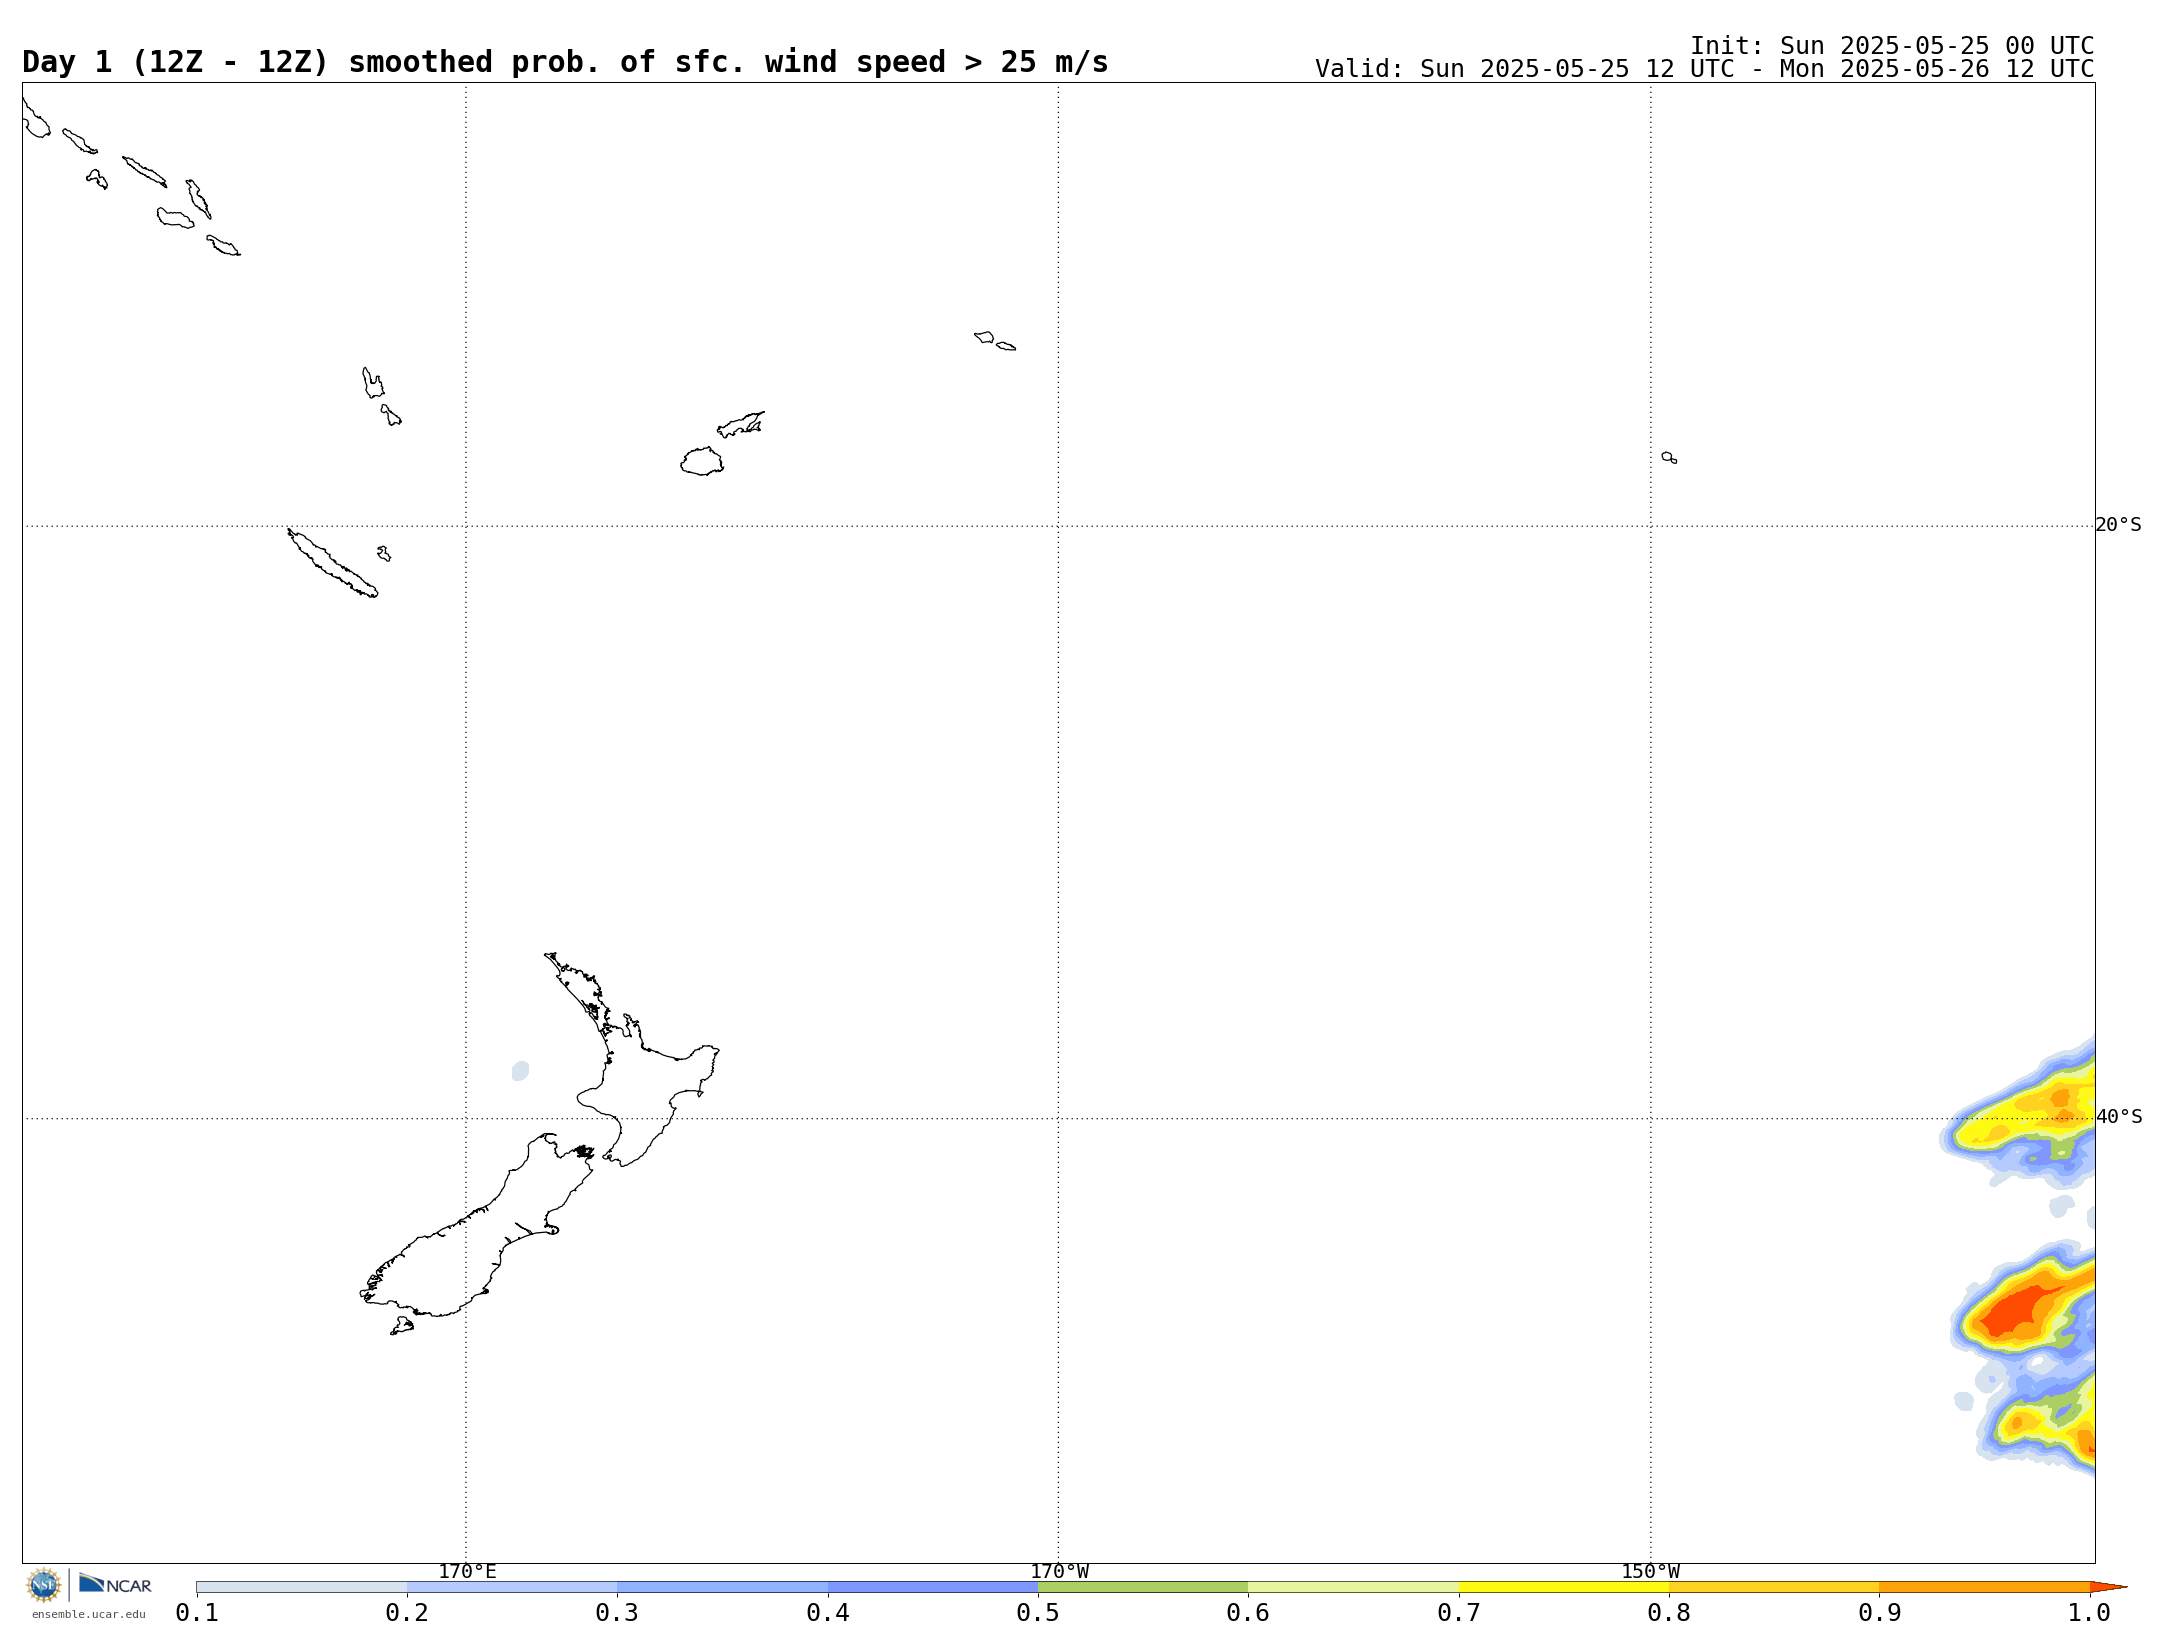Click Fiji's Viti Levu island outline
Viewport: 2160px width, 1626px height.
pyautogui.click(x=702, y=462)
